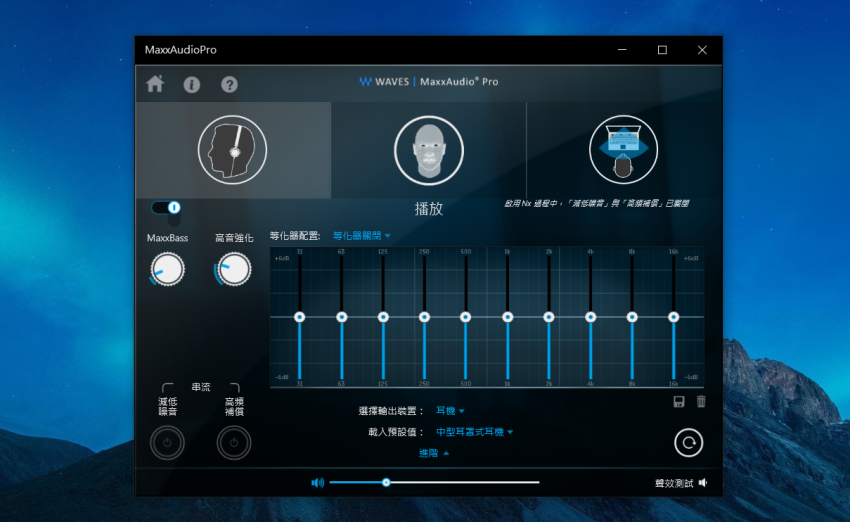The height and width of the screenshot is (522, 850).
Task: Click the 載入預設值 label
Action: tap(396, 432)
